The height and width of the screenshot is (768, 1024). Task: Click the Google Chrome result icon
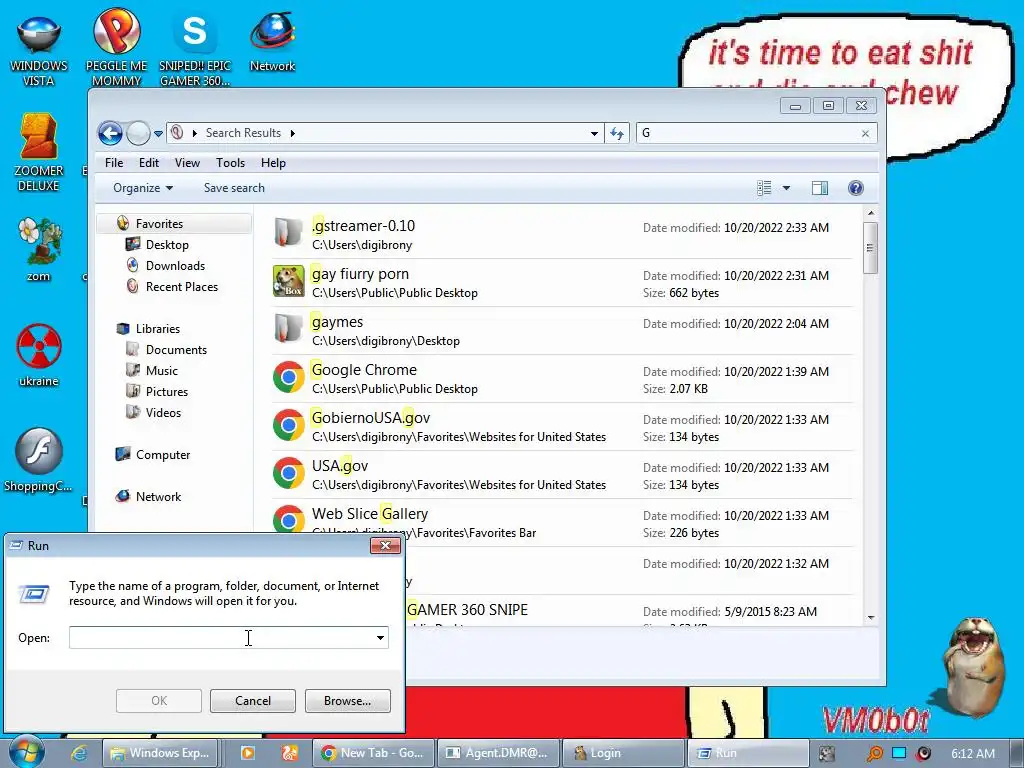[289, 377]
